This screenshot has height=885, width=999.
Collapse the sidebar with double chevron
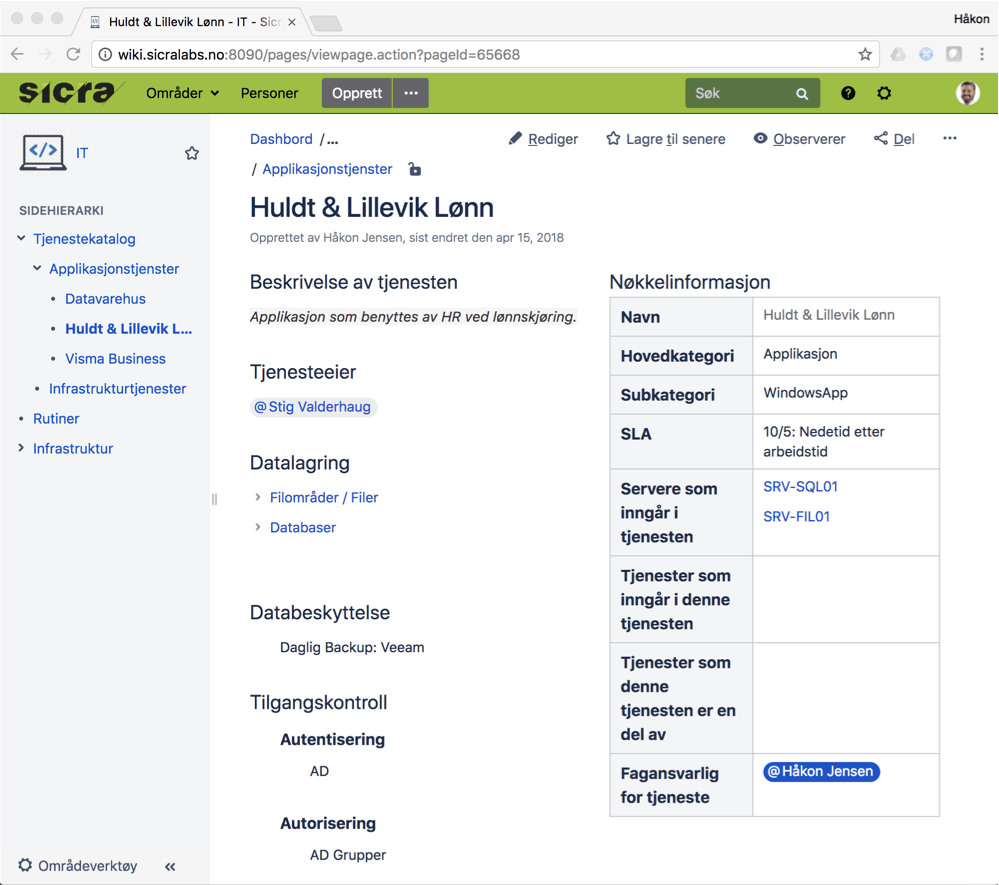click(170, 867)
